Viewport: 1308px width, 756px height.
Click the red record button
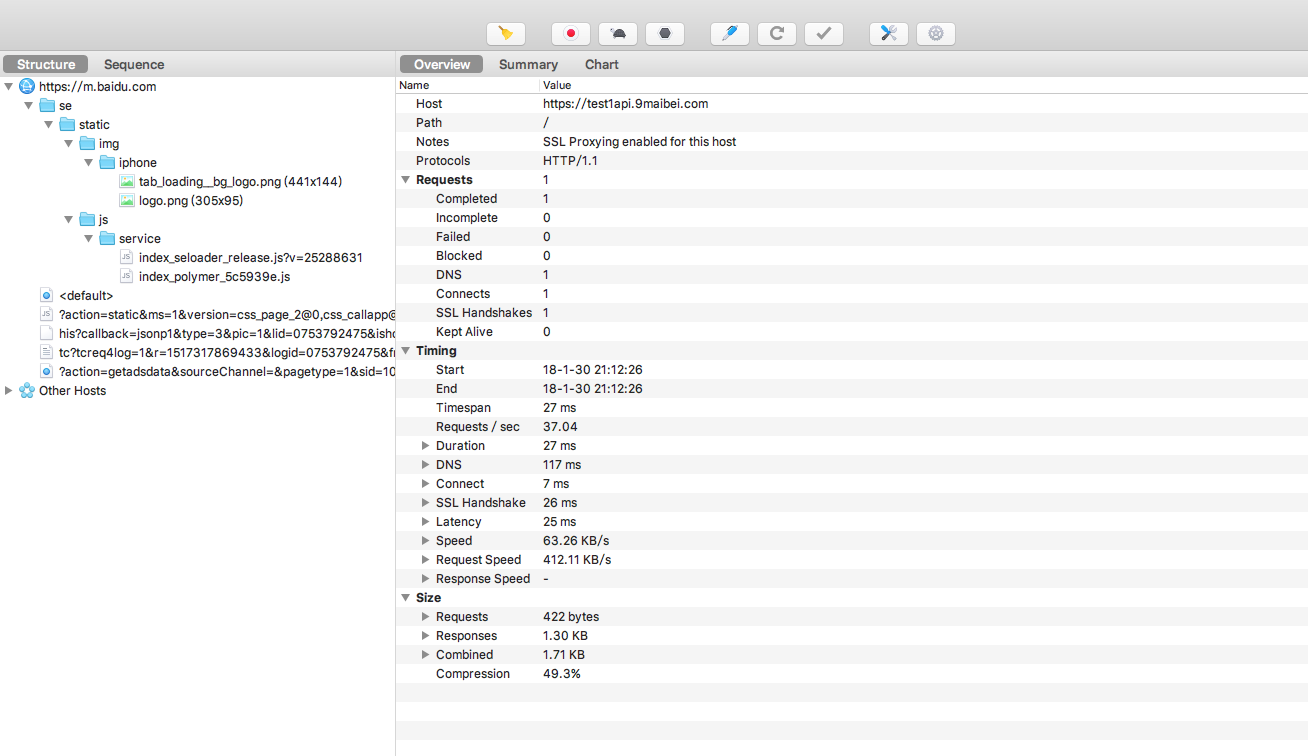(x=571, y=34)
